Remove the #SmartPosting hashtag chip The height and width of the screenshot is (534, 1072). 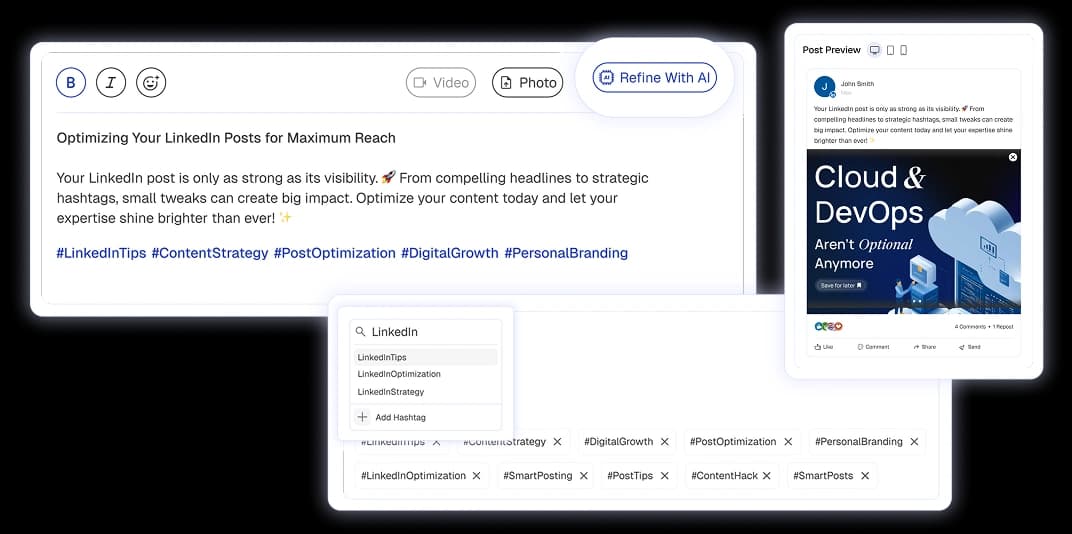(584, 476)
